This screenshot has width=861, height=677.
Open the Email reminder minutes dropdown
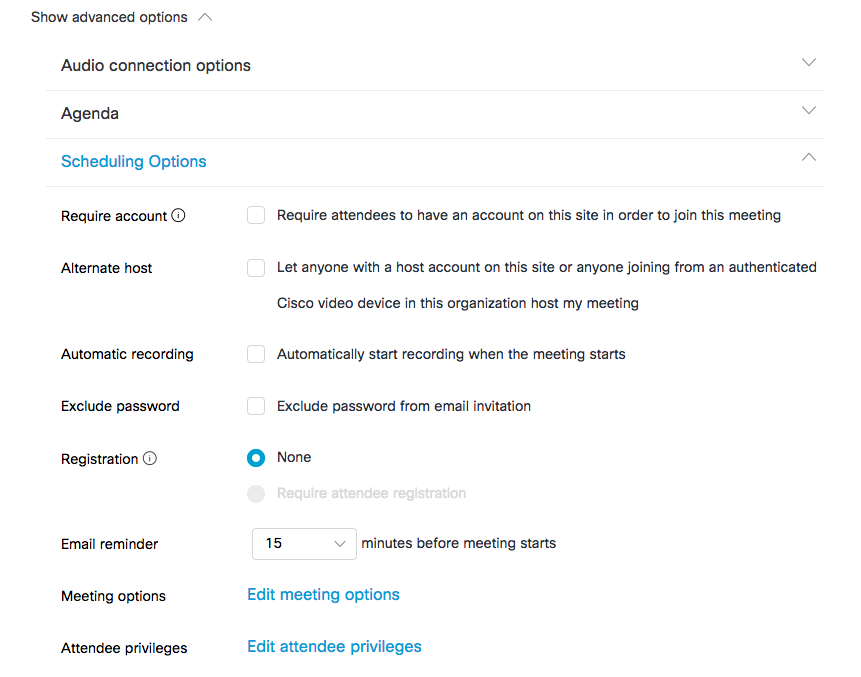tap(304, 544)
